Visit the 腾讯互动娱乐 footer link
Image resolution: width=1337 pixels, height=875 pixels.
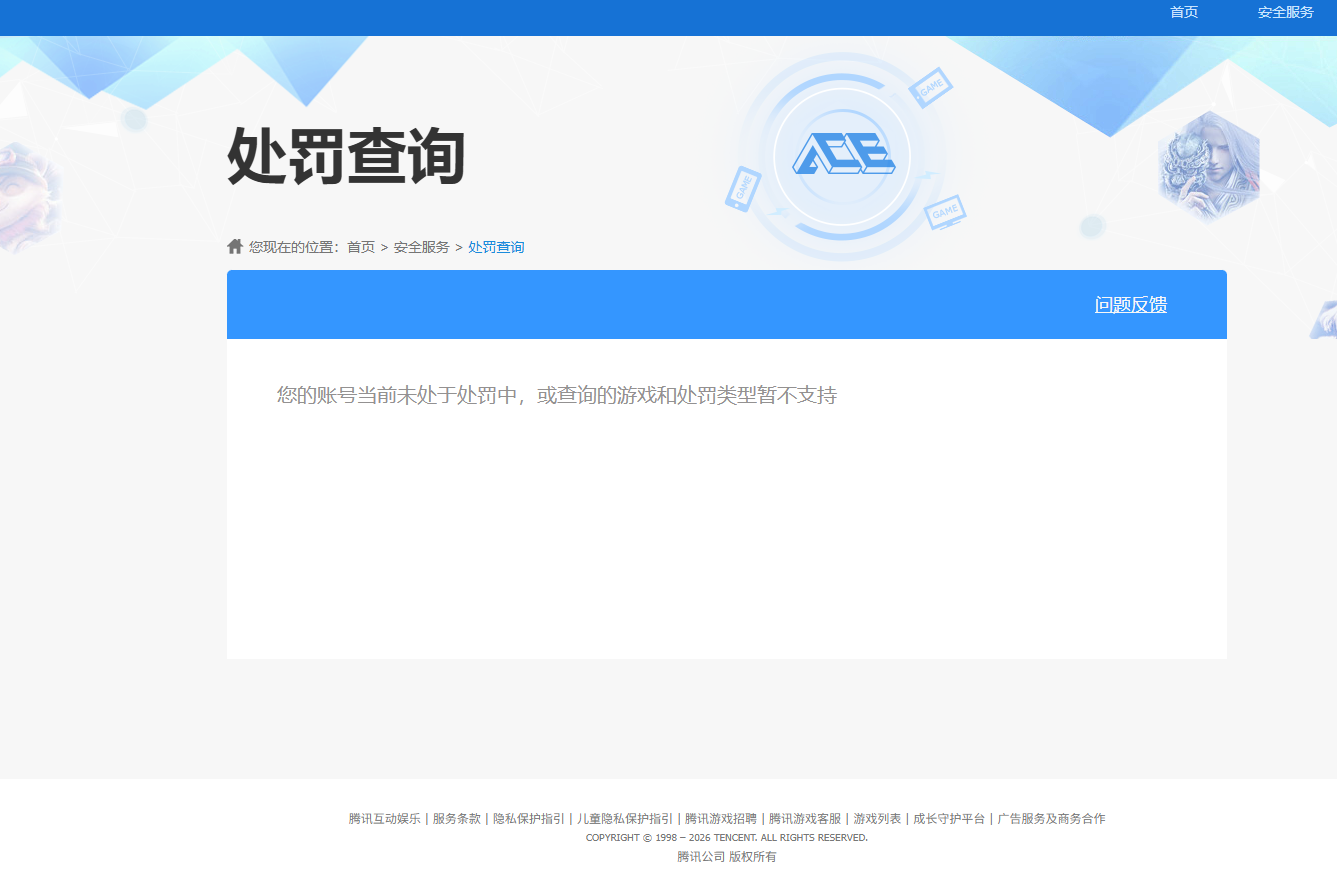(384, 818)
